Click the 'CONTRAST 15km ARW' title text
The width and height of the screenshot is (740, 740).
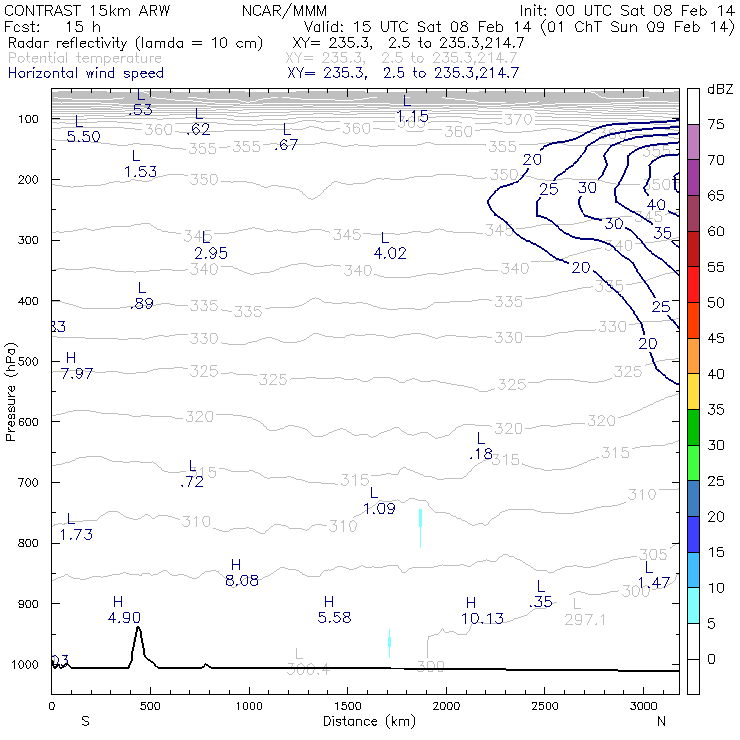point(87,10)
